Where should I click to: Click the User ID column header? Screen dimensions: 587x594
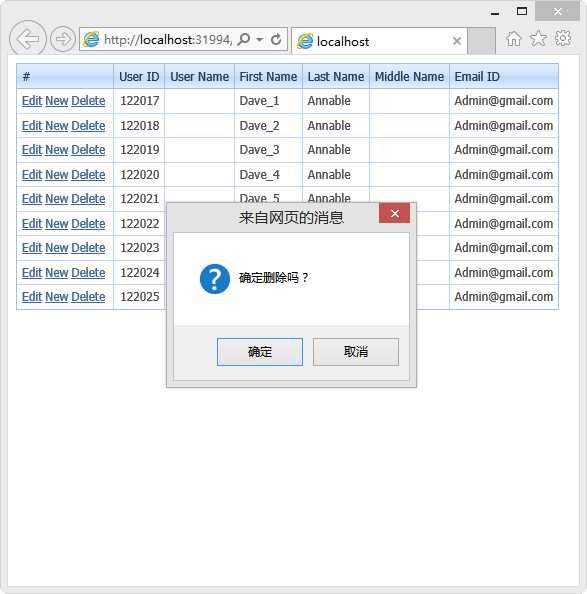139,77
